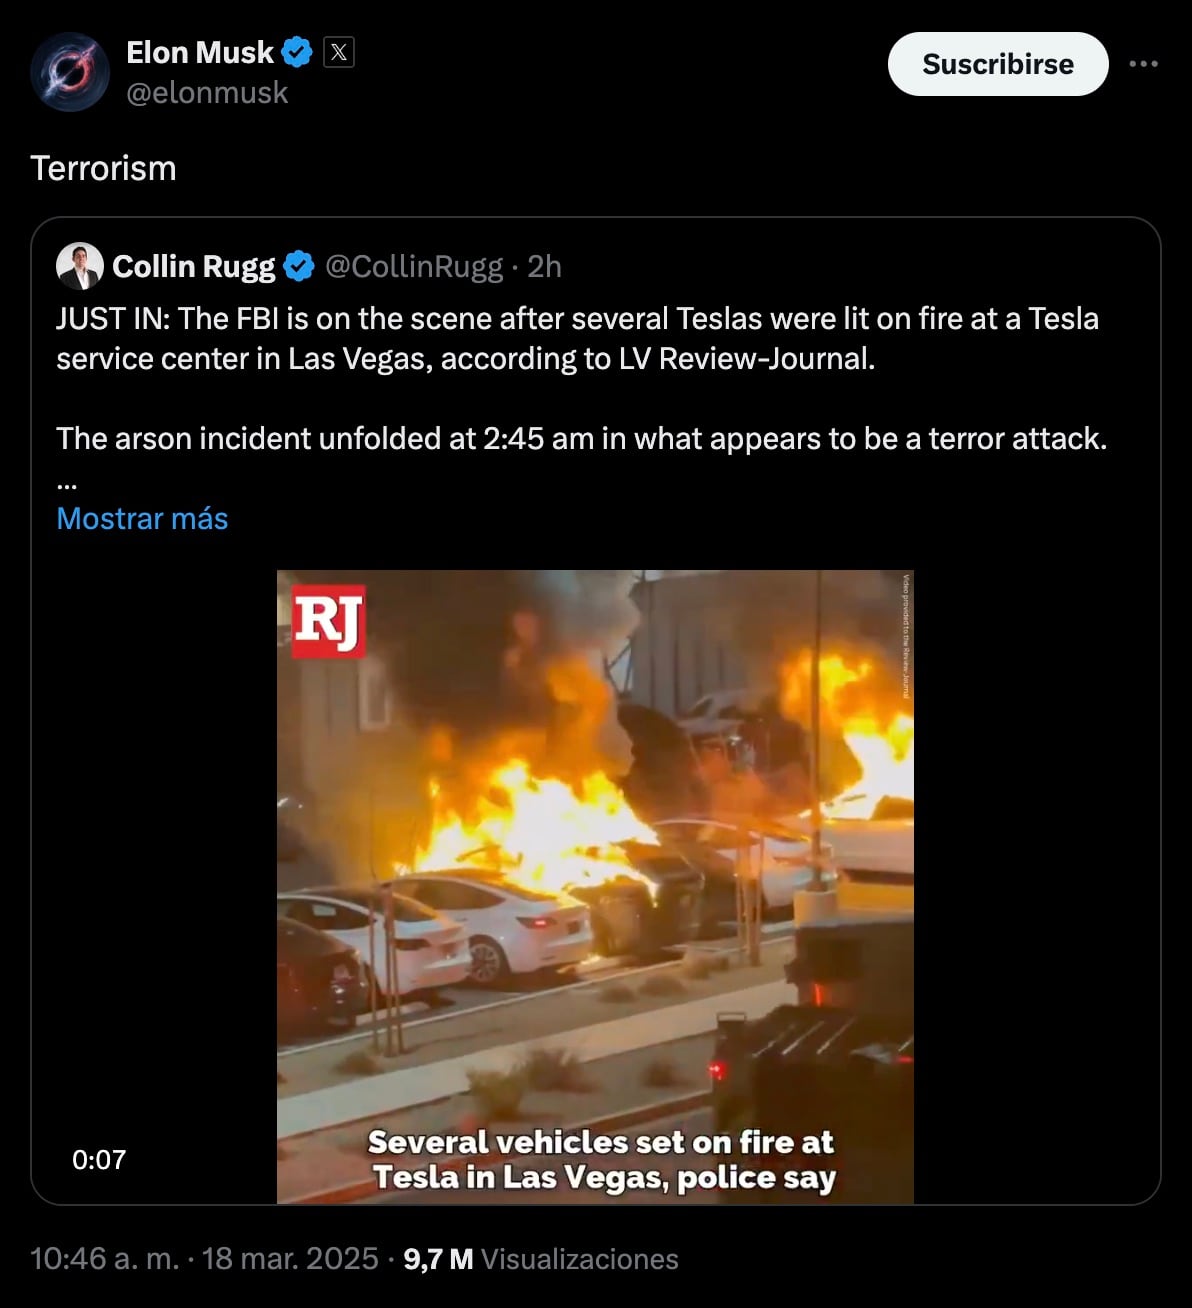
Task: Click the X affiliation badge icon
Action: point(339,52)
